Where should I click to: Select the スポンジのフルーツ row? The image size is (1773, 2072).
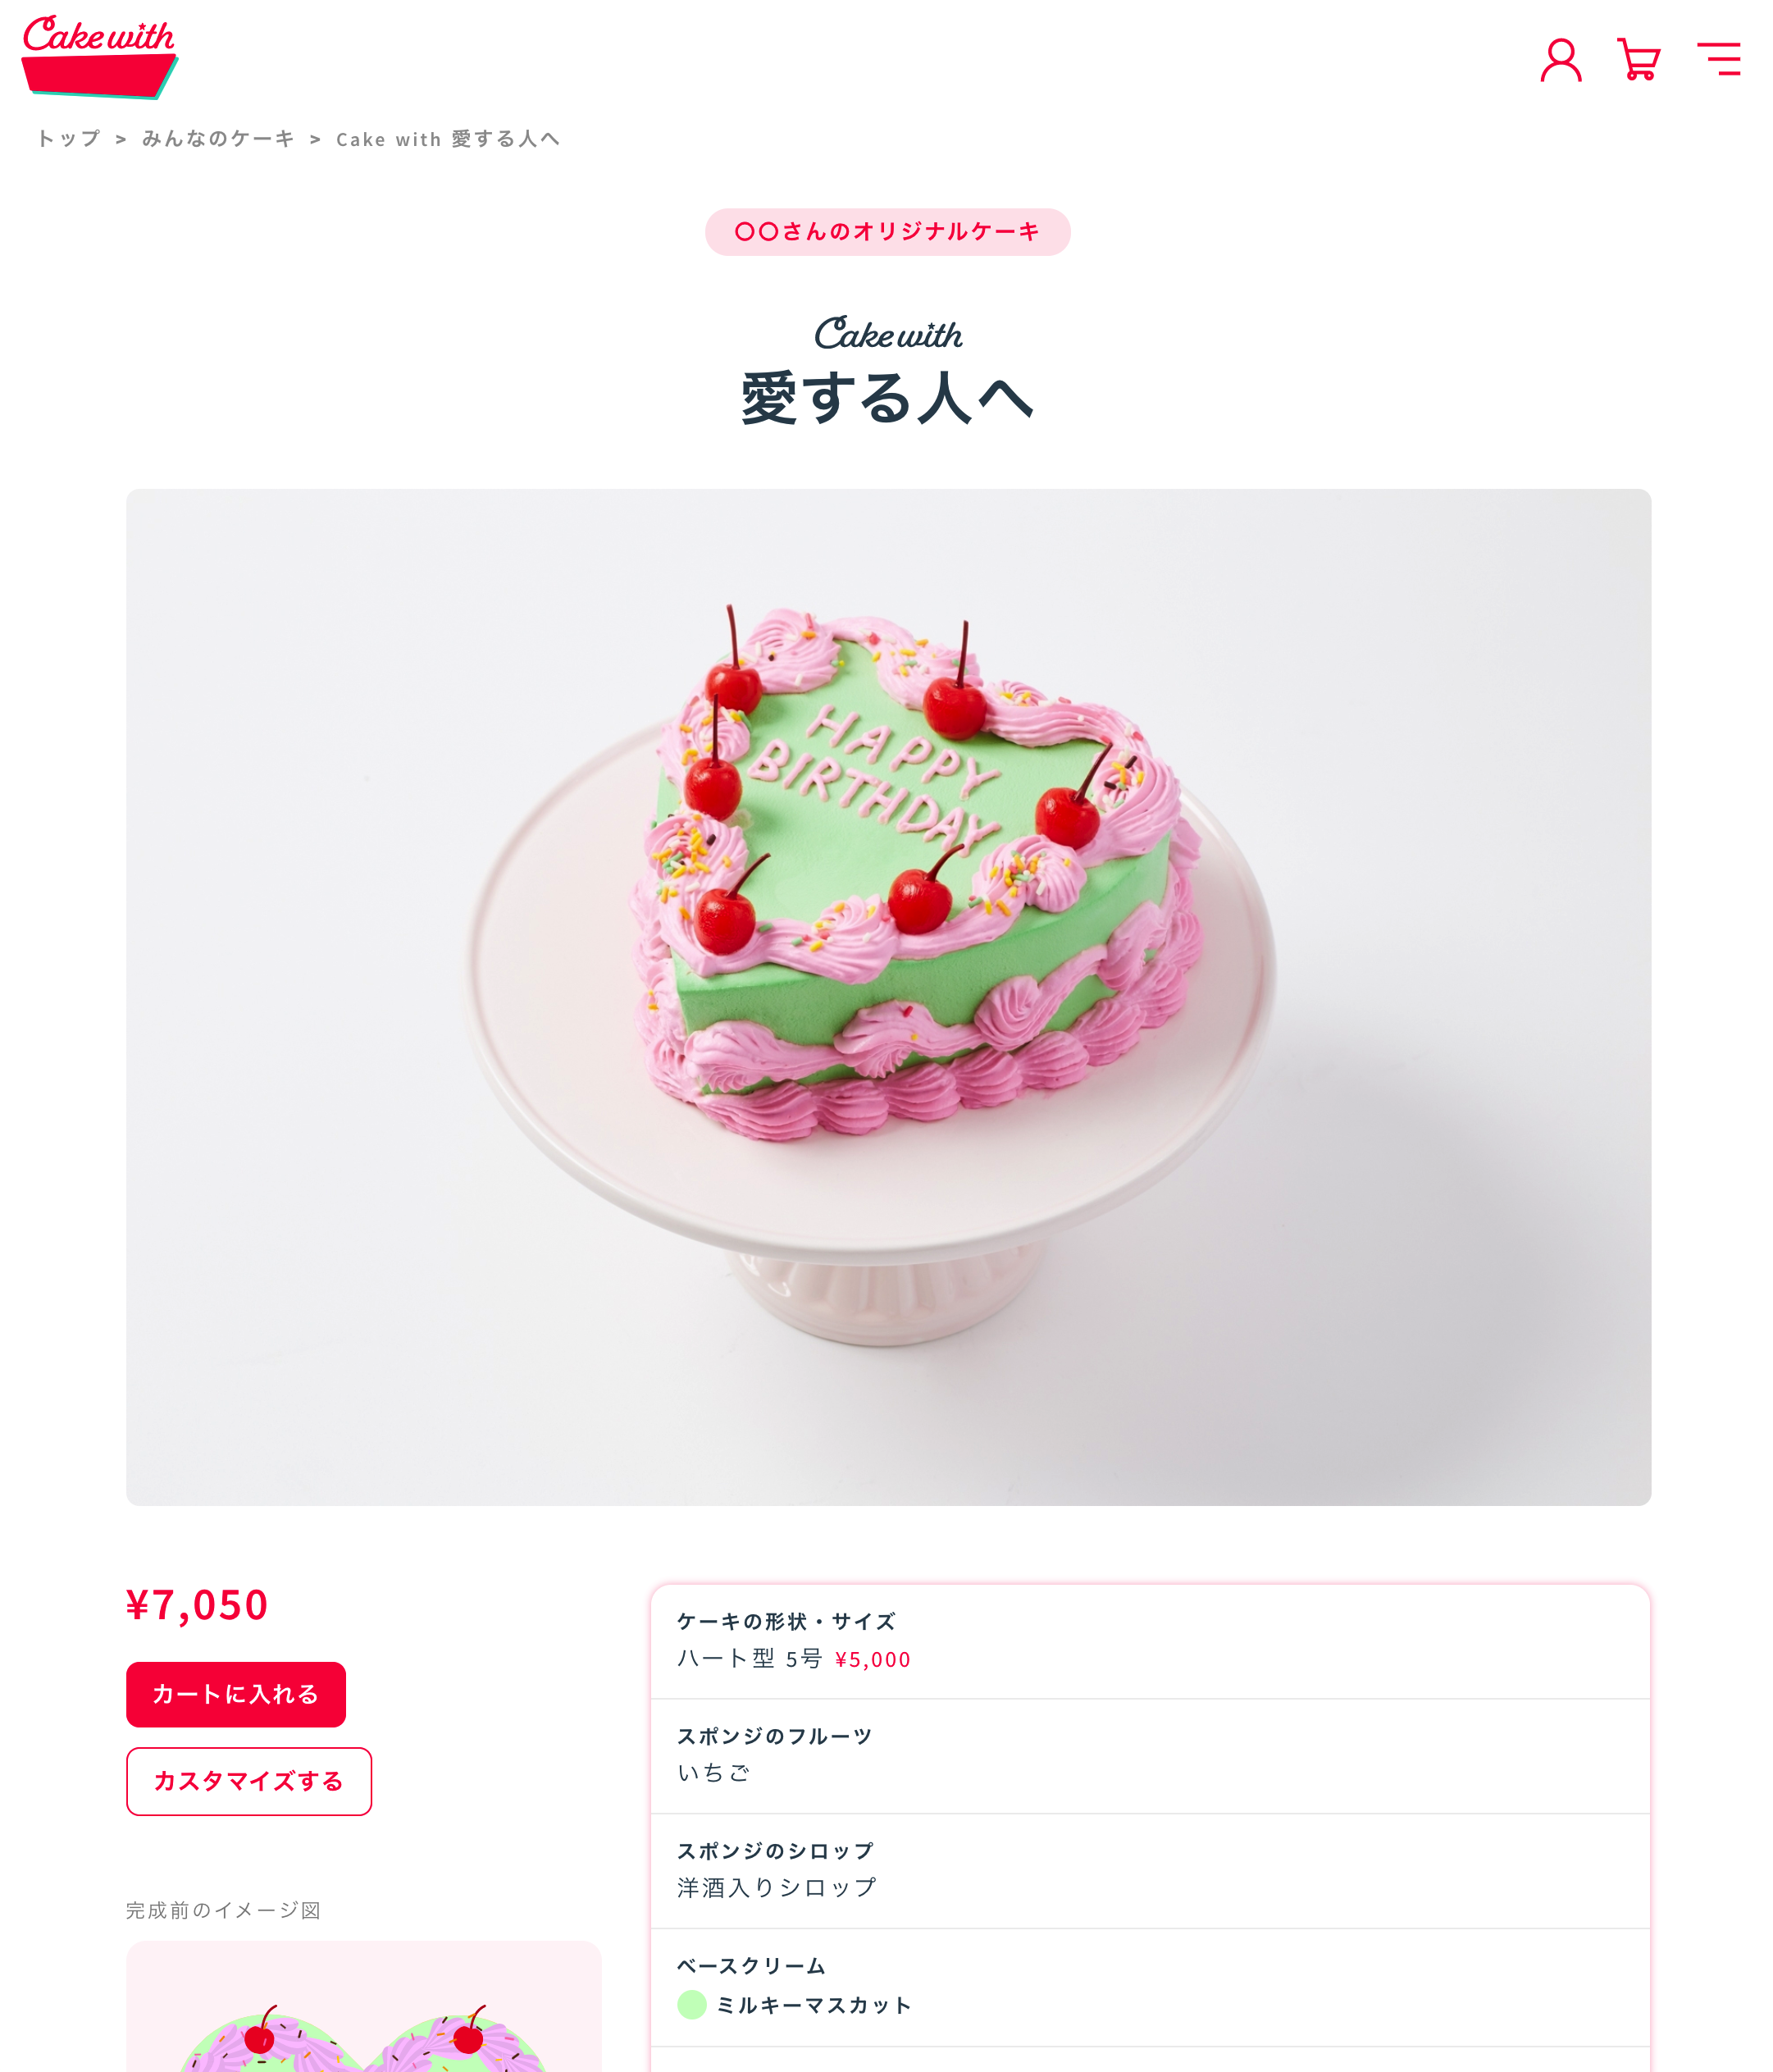coord(1150,1756)
